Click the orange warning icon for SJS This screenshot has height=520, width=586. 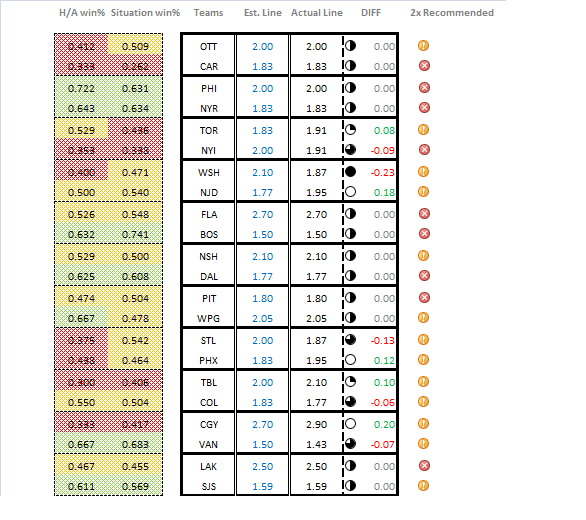[423, 486]
